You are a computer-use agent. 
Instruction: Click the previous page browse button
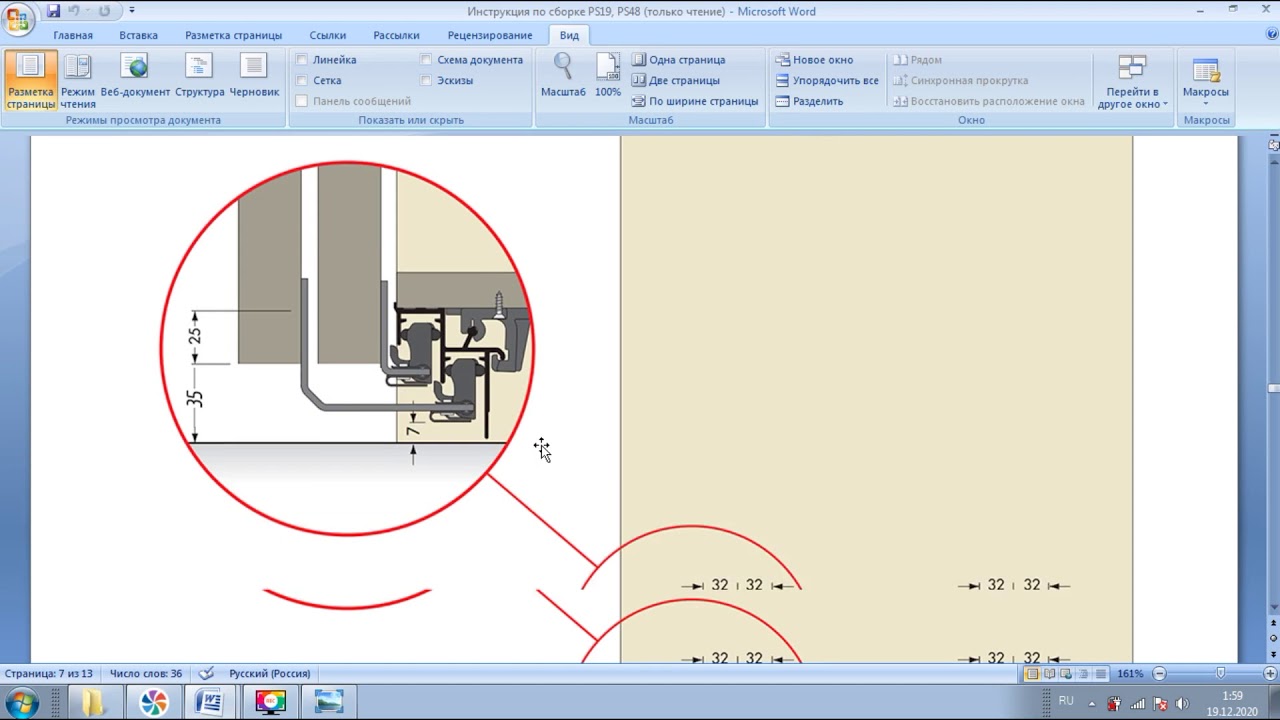coord(1273,624)
